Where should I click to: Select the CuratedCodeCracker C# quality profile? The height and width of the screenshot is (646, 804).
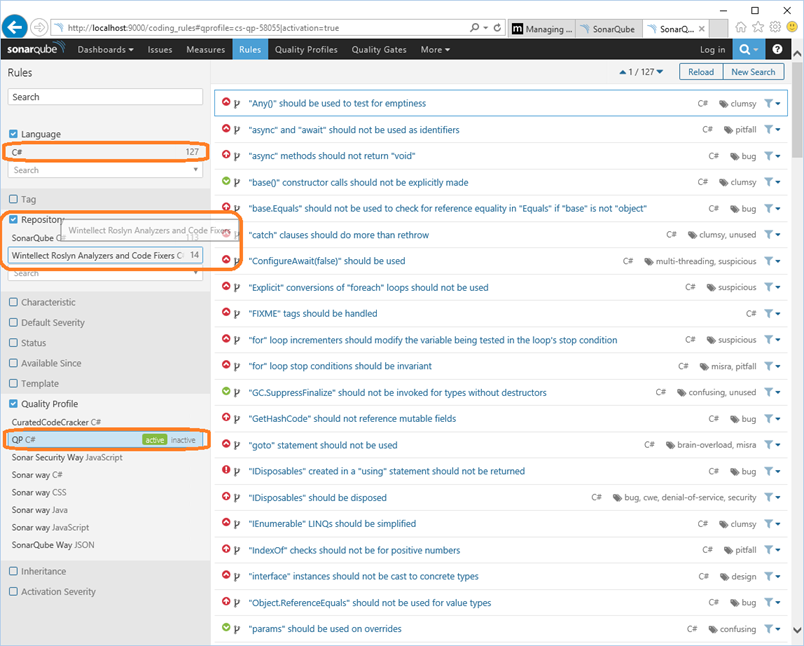56,422
